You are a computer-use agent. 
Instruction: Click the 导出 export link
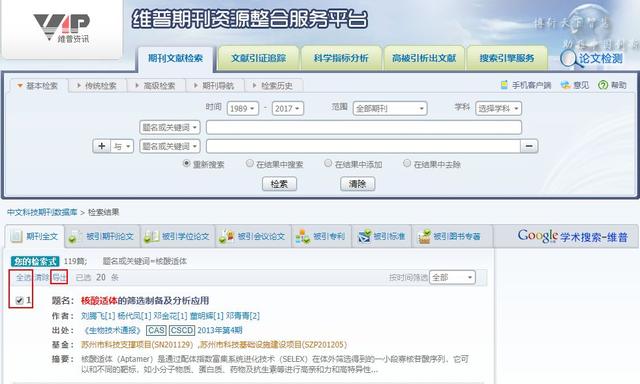click(59, 277)
